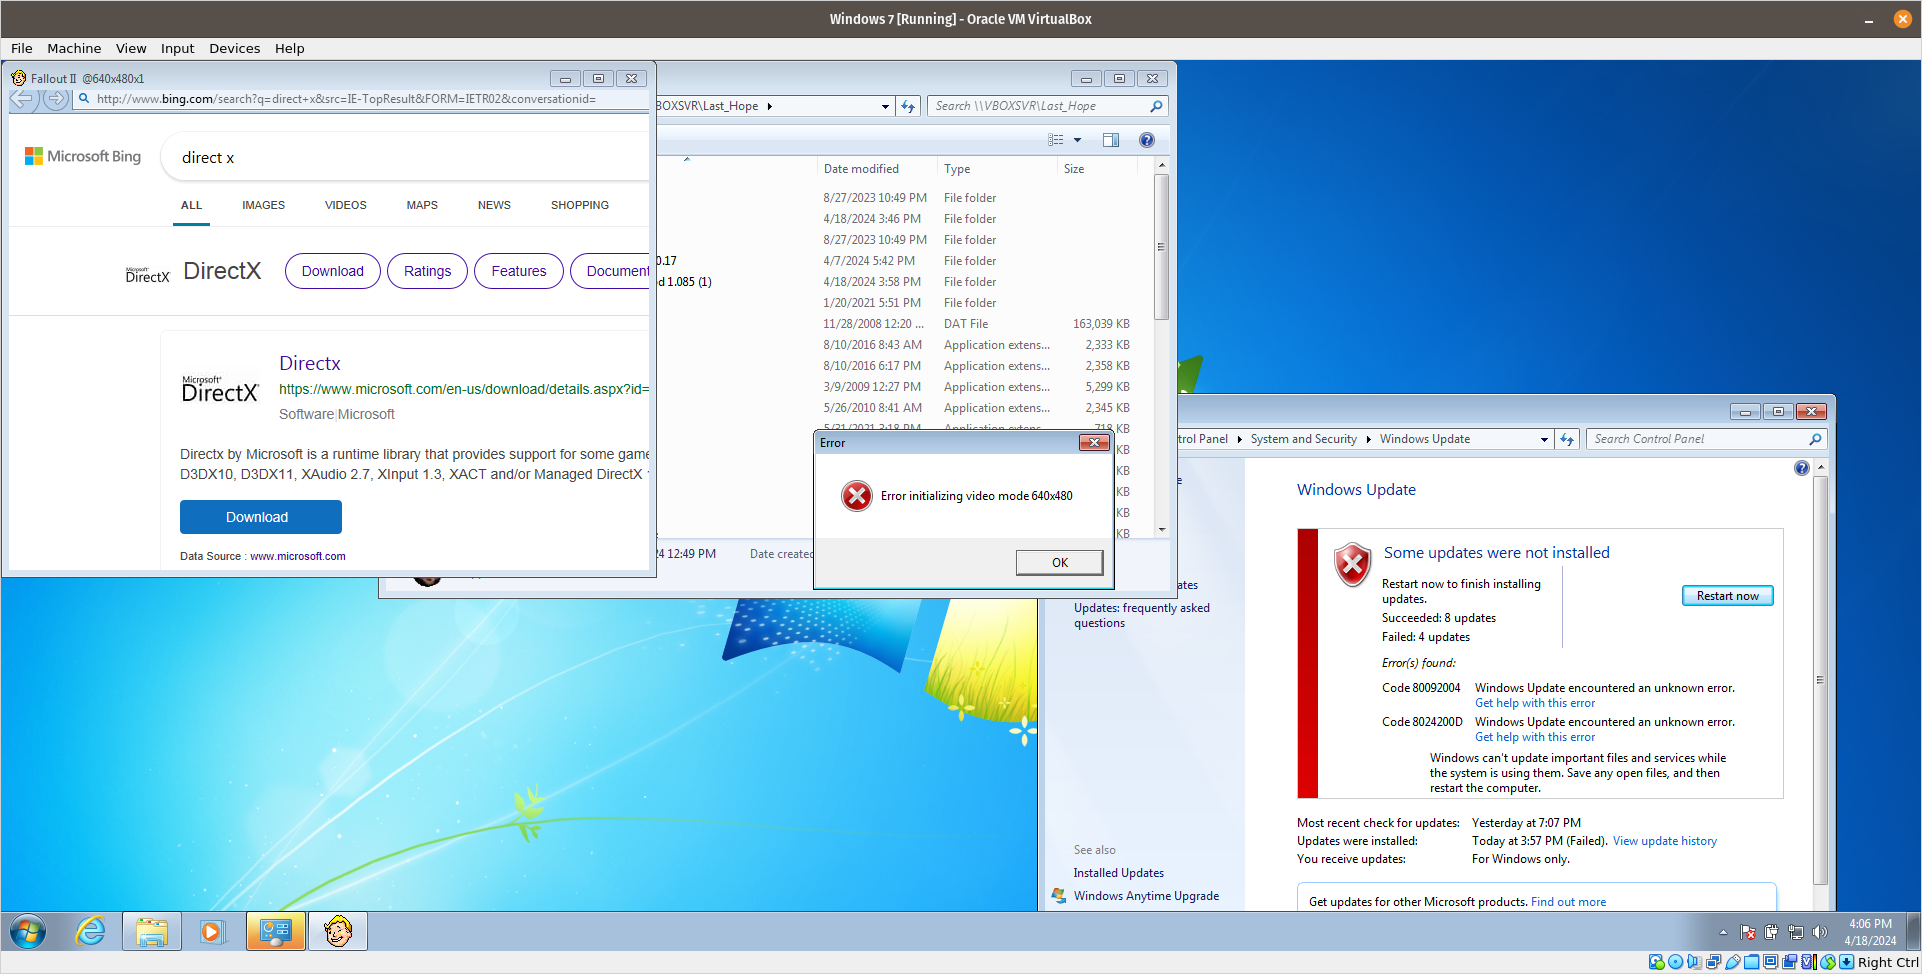This screenshot has height=974, width=1922.
Task: Switch to Bing SHOPPING tab
Action: (x=580, y=205)
